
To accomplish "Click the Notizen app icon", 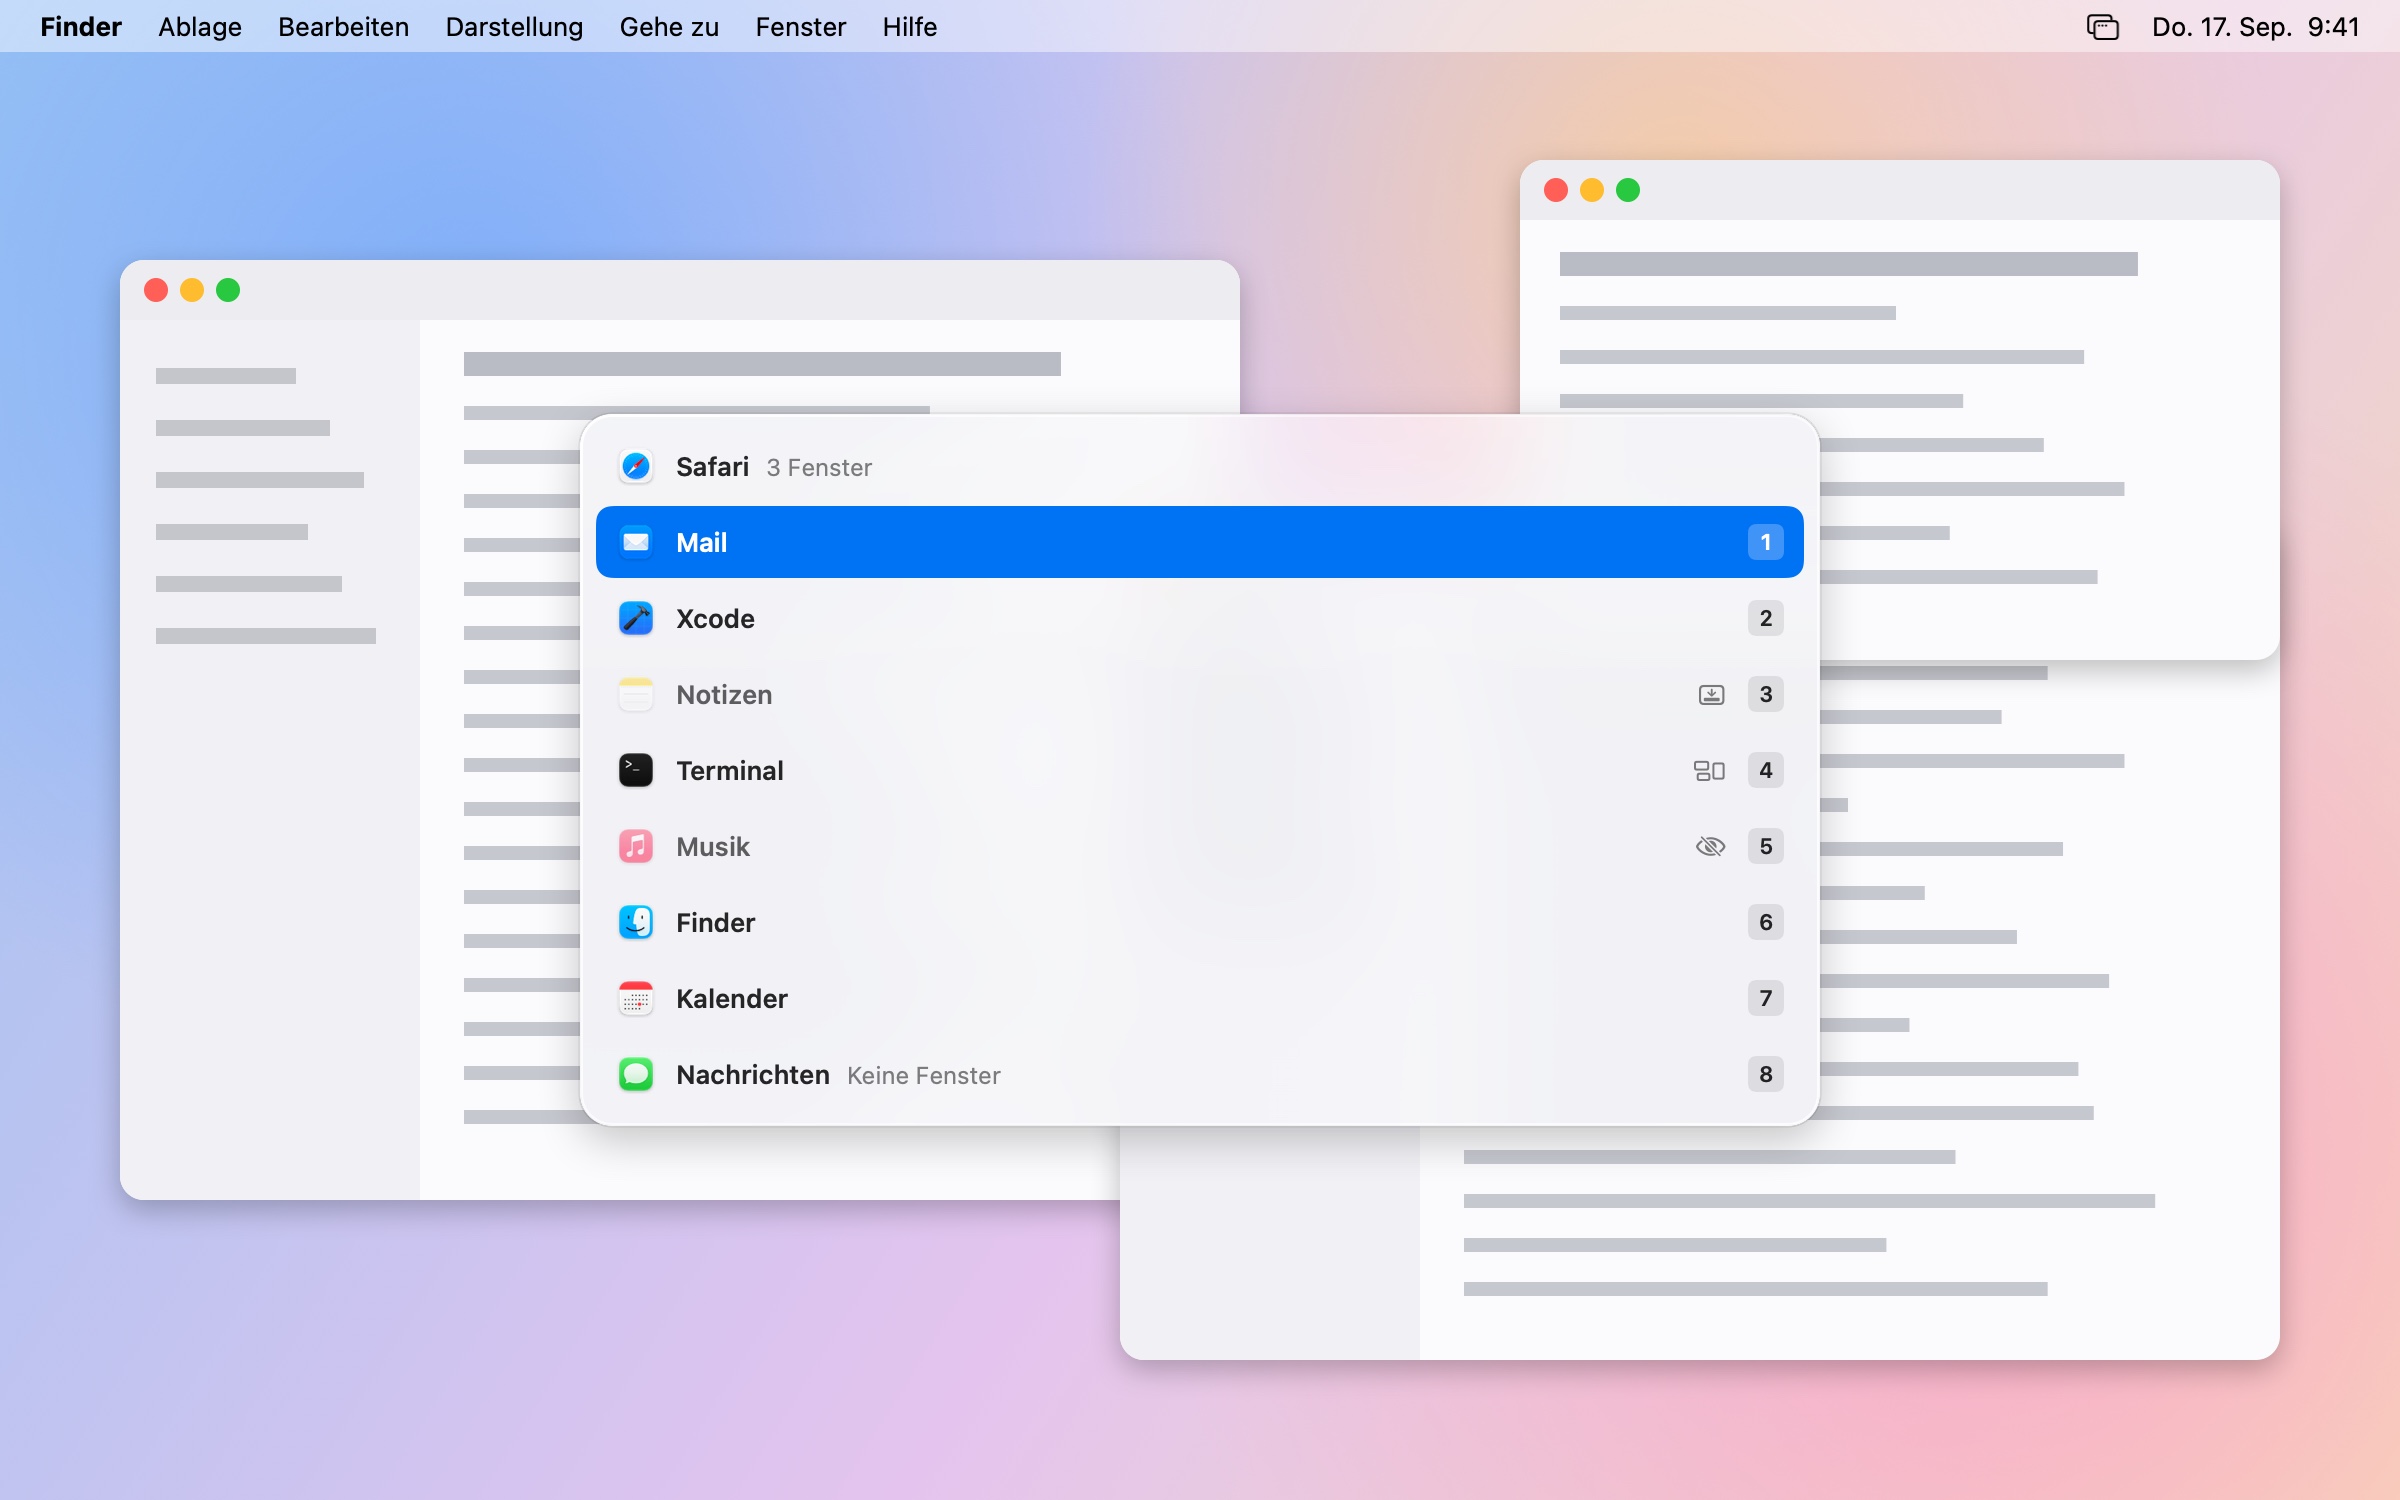I will [x=636, y=694].
